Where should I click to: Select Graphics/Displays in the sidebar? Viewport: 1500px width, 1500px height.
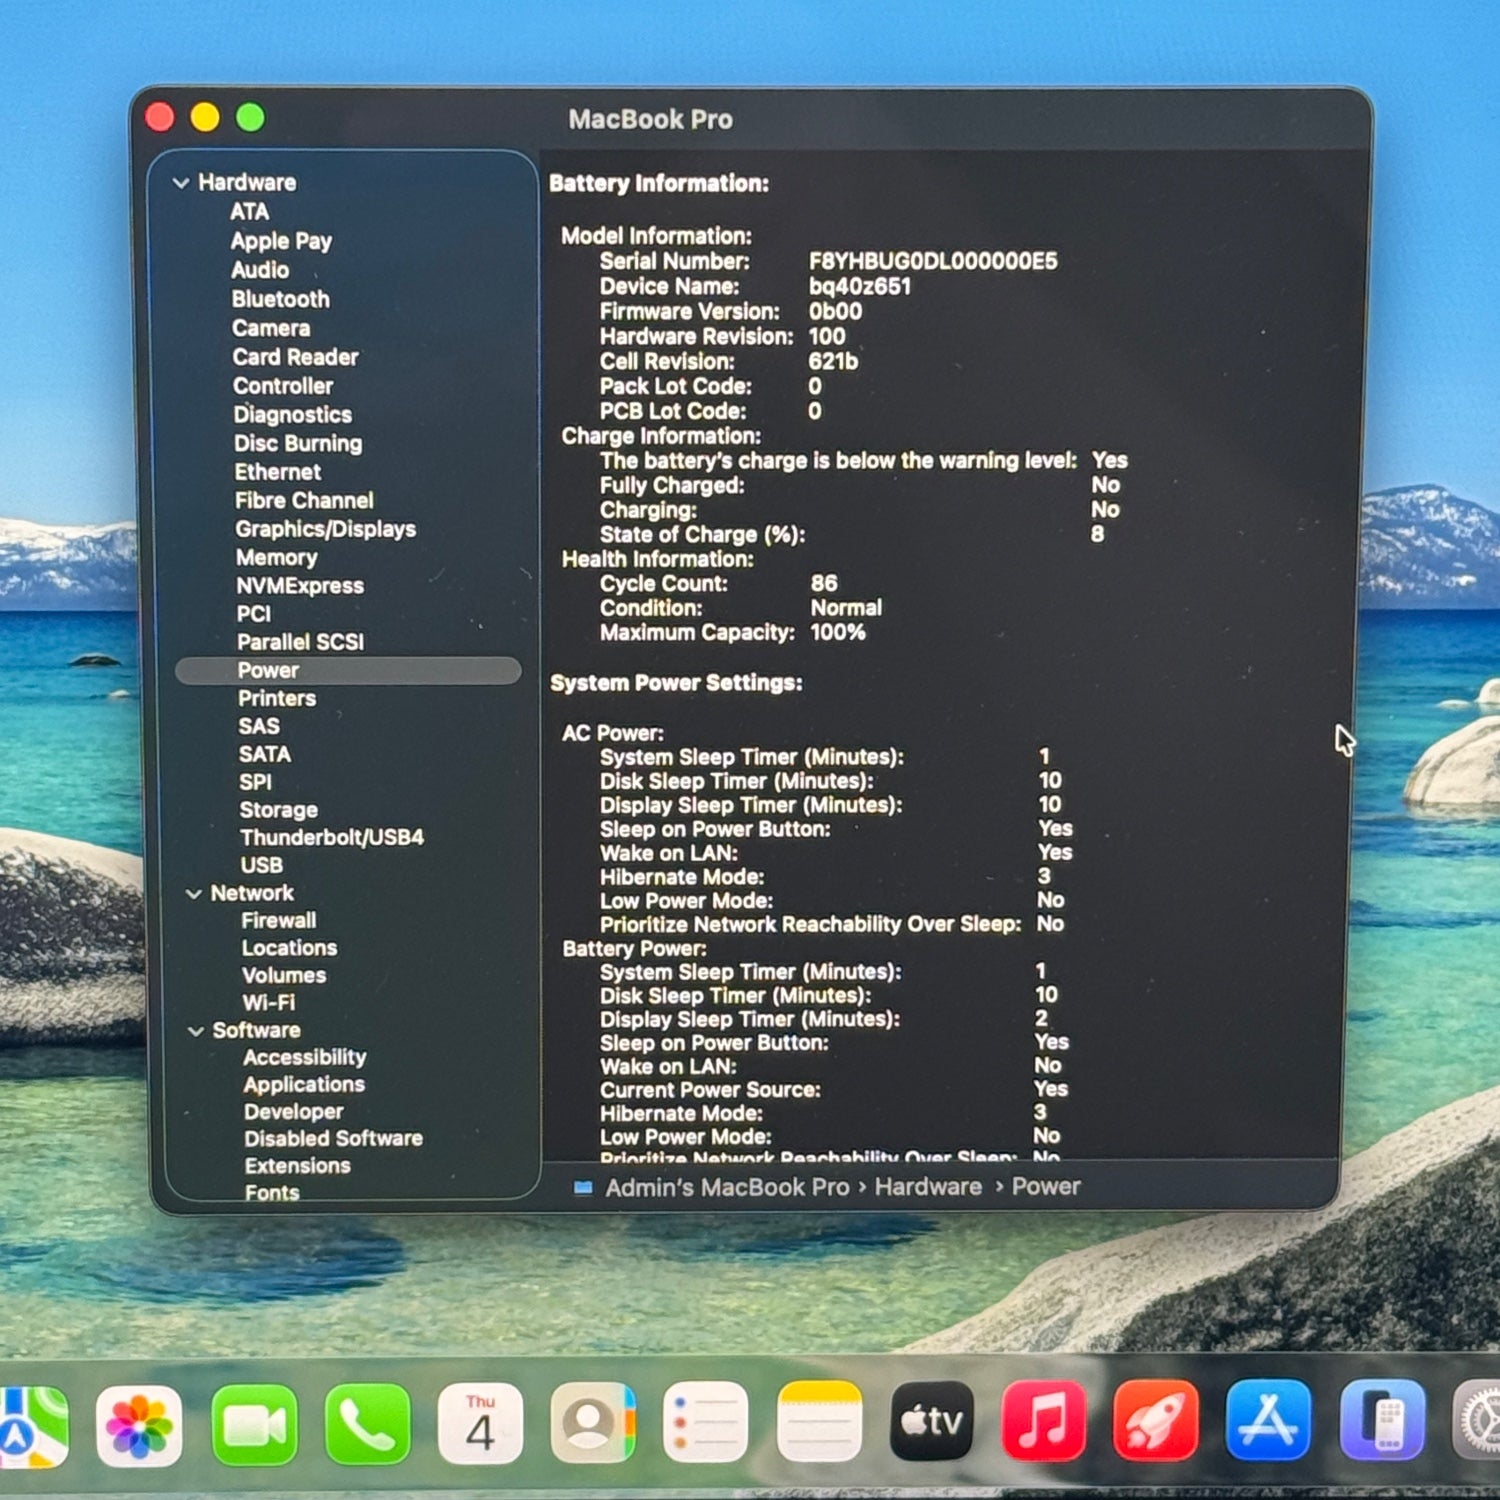[x=325, y=529]
